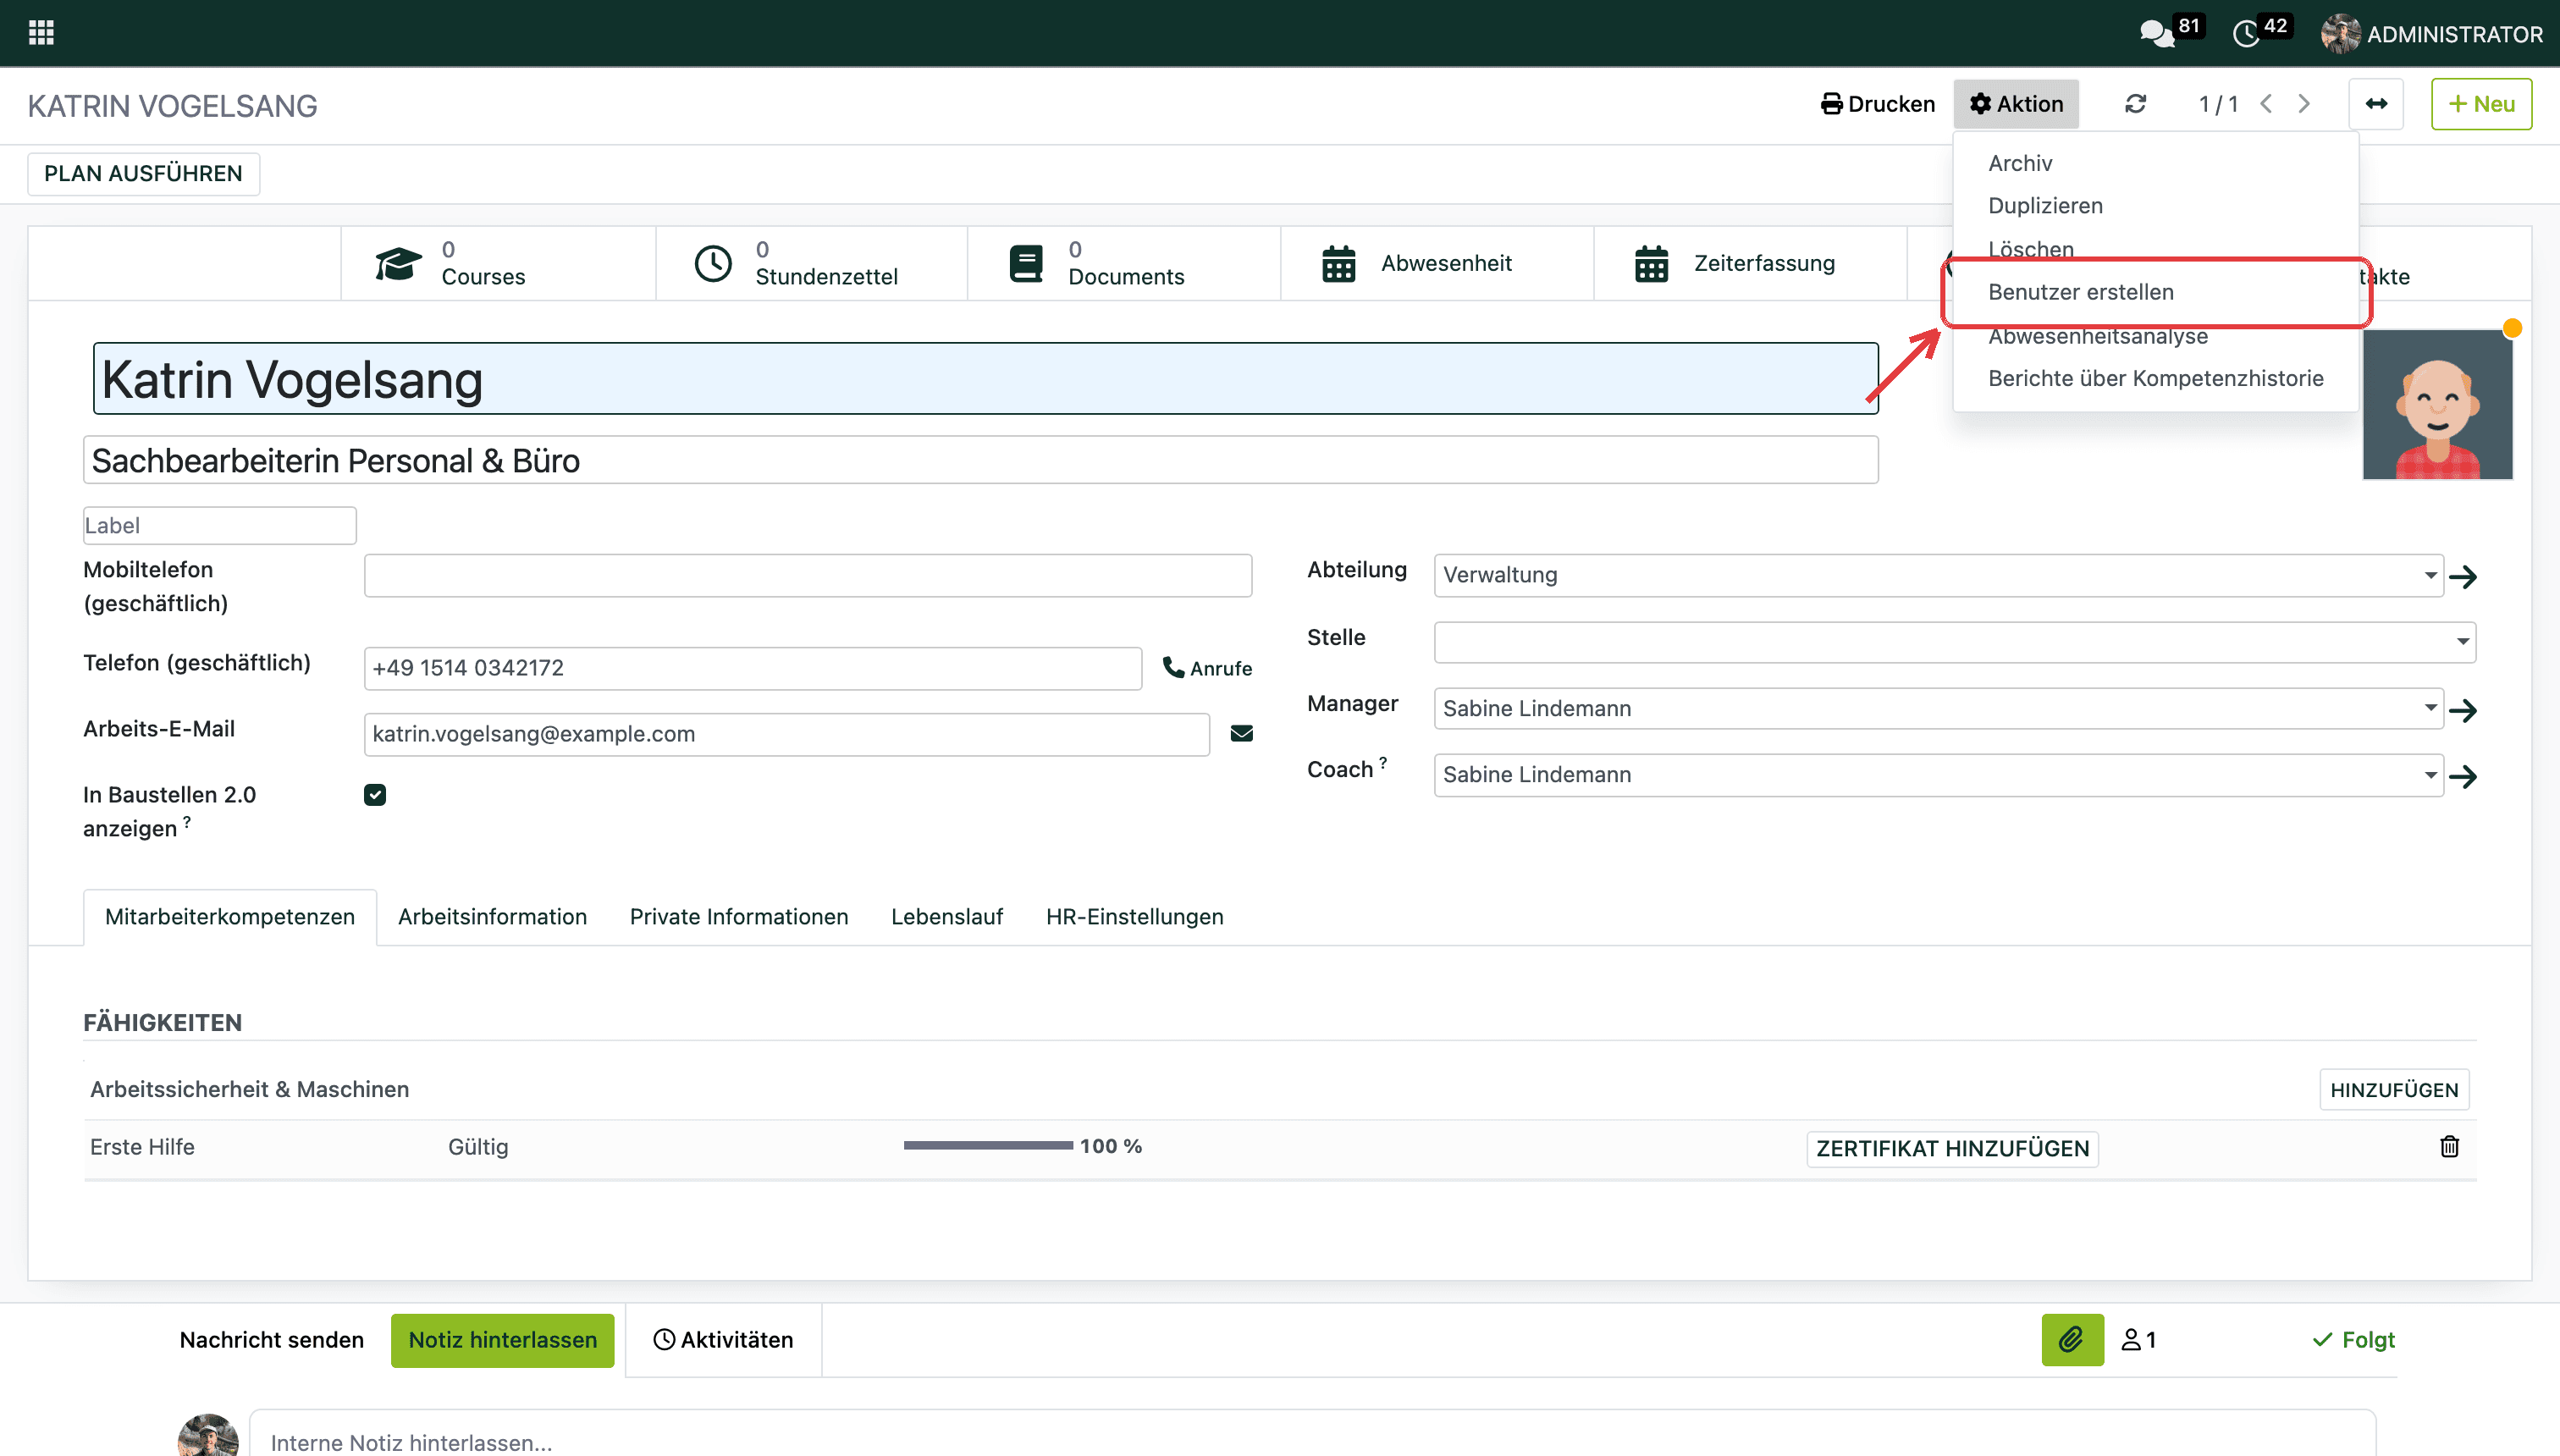Toggle In Baustellen 2.0 anzeigen checkbox
Image resolution: width=2560 pixels, height=1456 pixels.
click(x=375, y=795)
